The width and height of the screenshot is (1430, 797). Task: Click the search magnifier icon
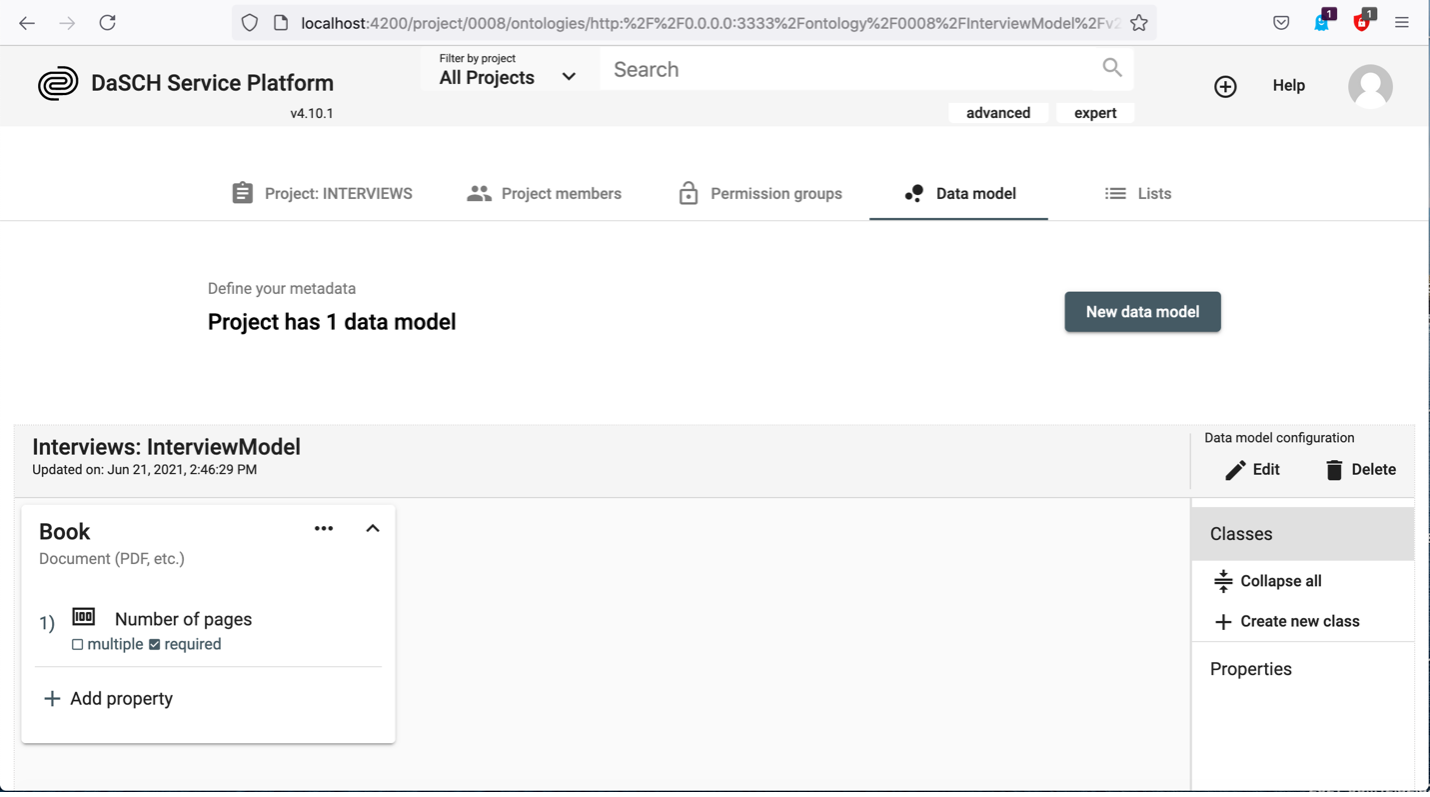coord(1112,67)
